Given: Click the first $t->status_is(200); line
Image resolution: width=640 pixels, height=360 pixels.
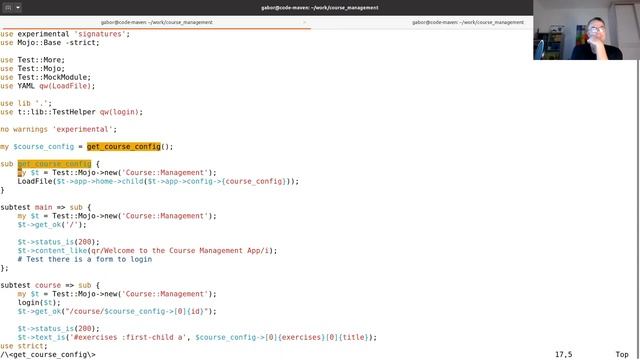Looking at the screenshot, I should tap(58, 242).
